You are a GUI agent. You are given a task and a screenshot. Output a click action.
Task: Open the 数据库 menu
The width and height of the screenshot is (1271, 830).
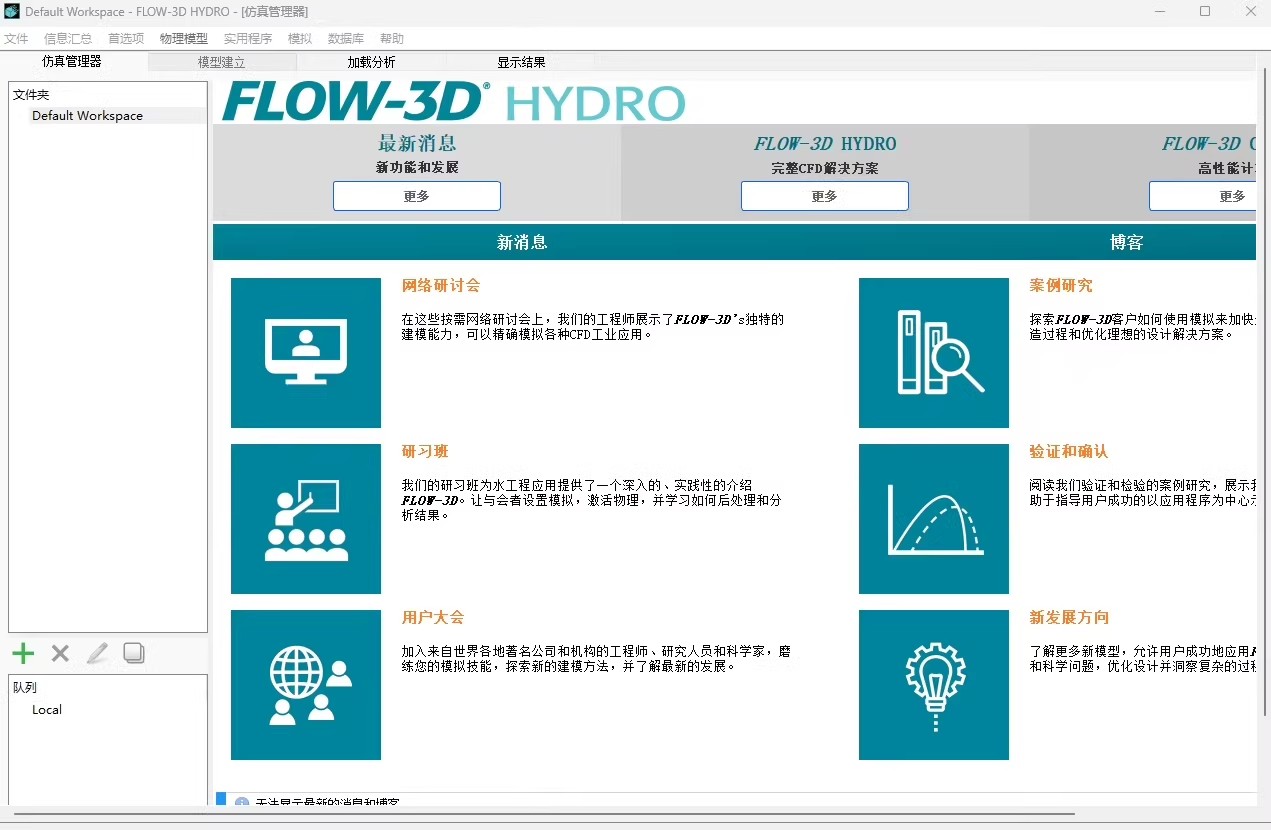point(346,39)
